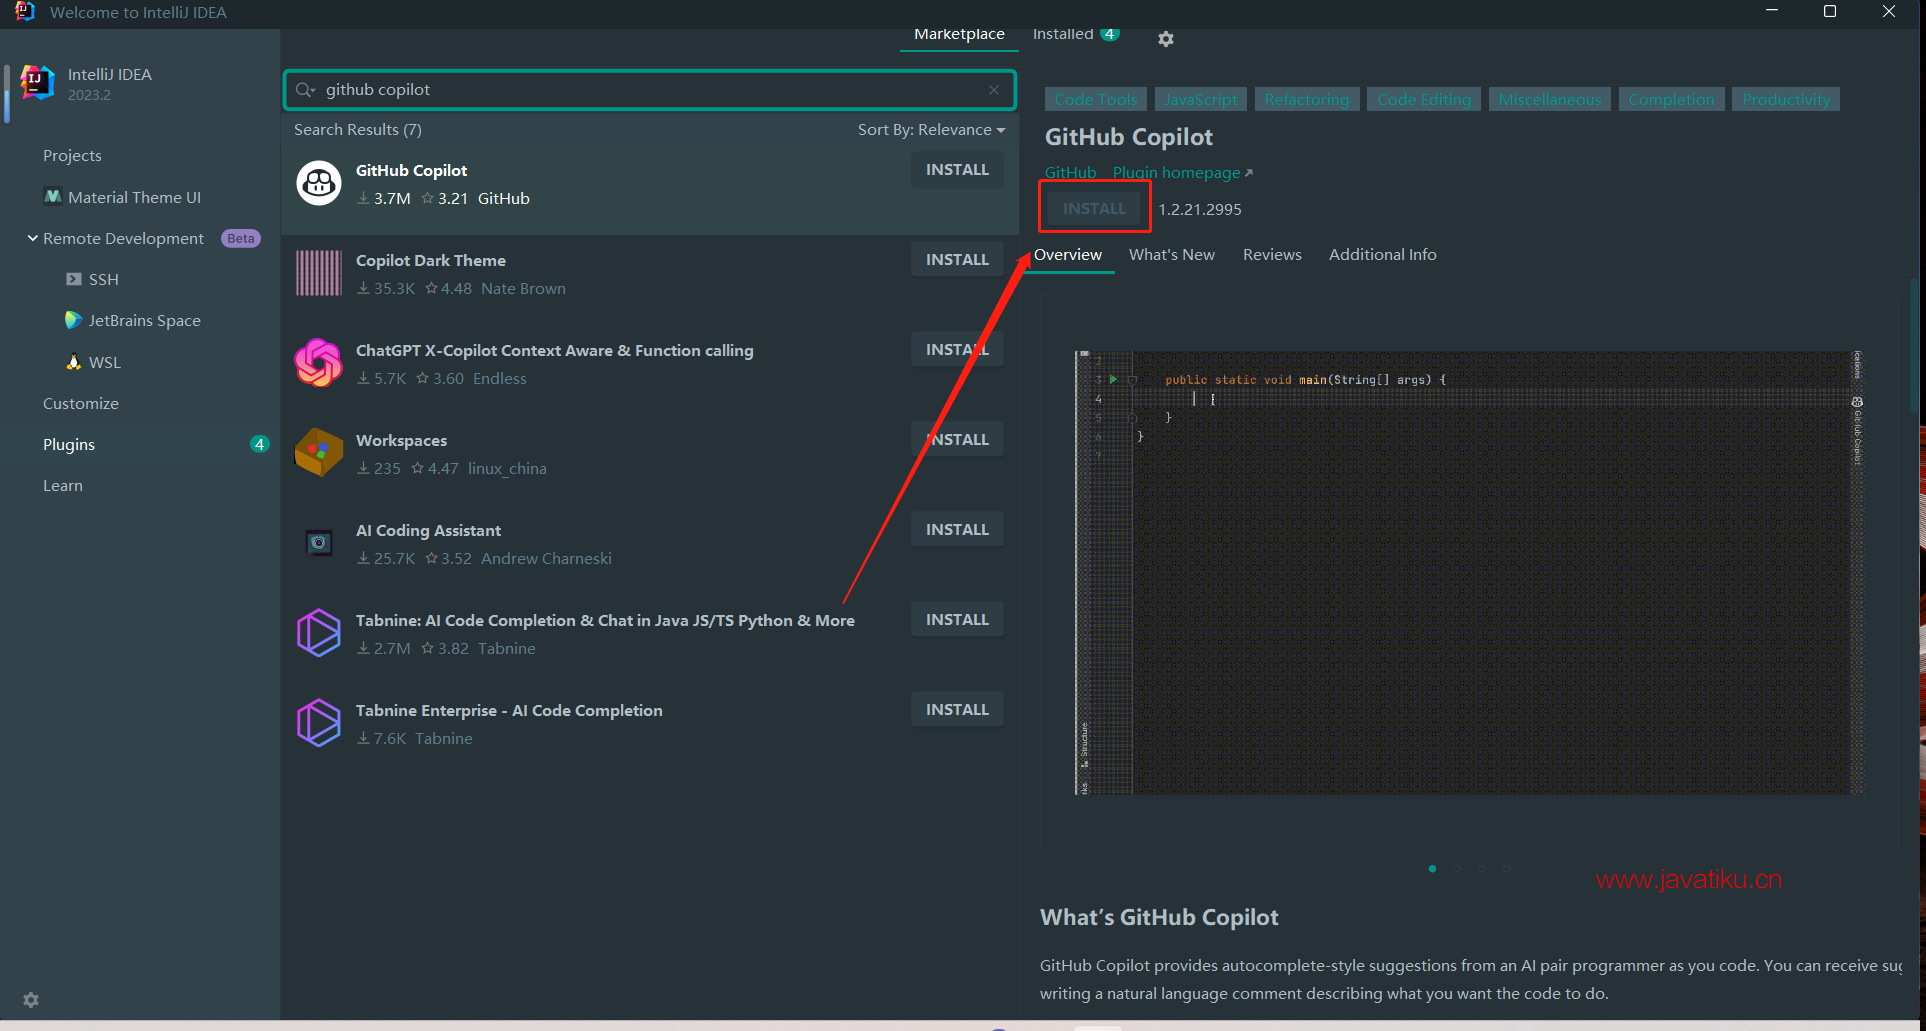Open the Sort By Relevance dropdown

pyautogui.click(x=931, y=130)
